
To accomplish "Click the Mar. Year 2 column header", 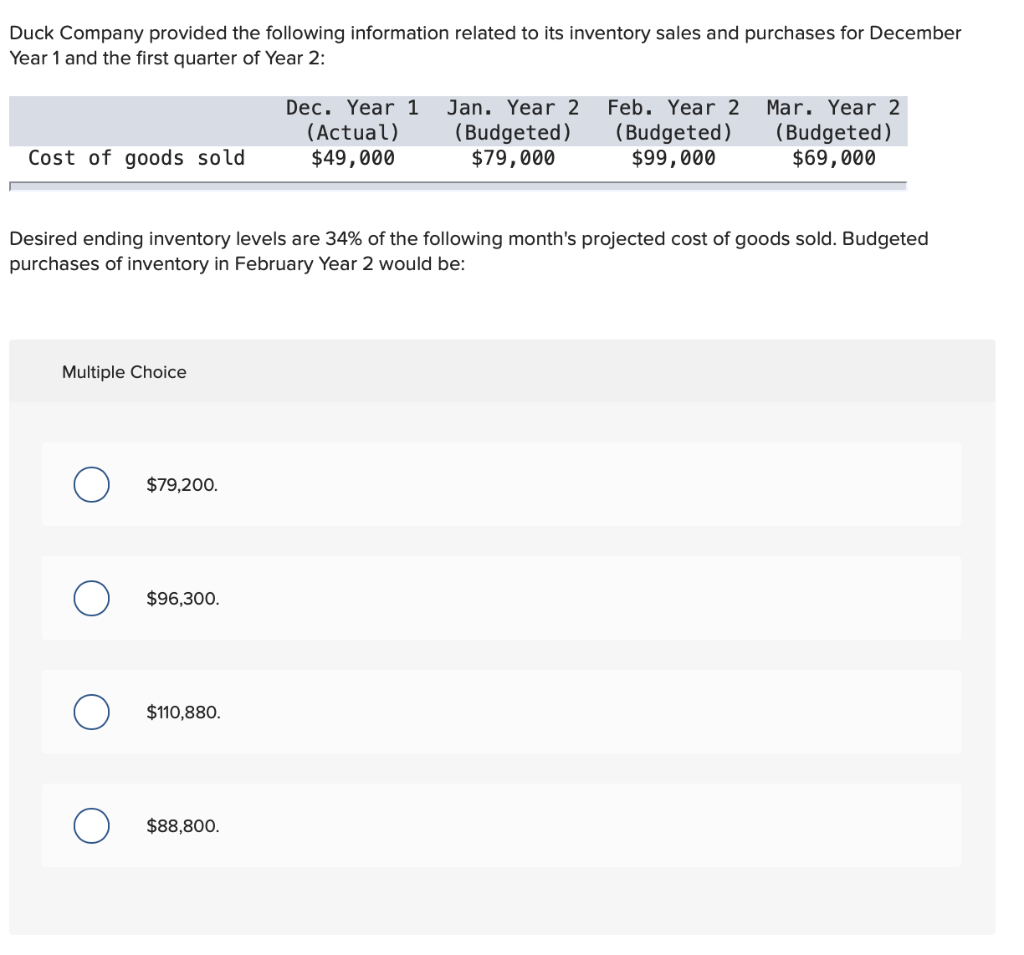I will 833,108.
